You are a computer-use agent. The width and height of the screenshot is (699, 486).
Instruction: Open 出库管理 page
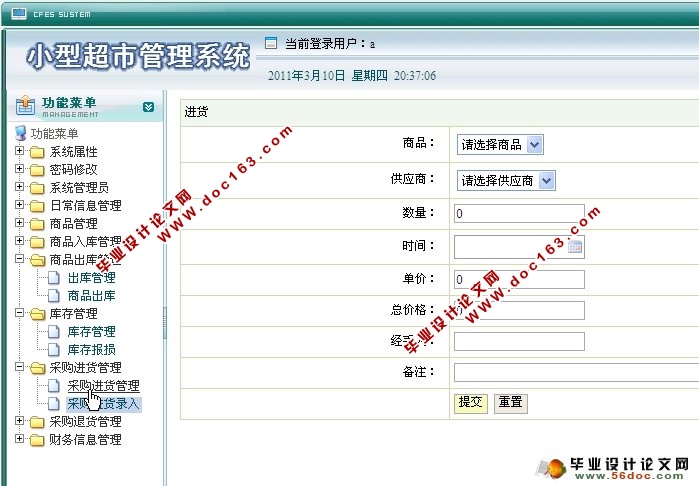[x=91, y=278]
